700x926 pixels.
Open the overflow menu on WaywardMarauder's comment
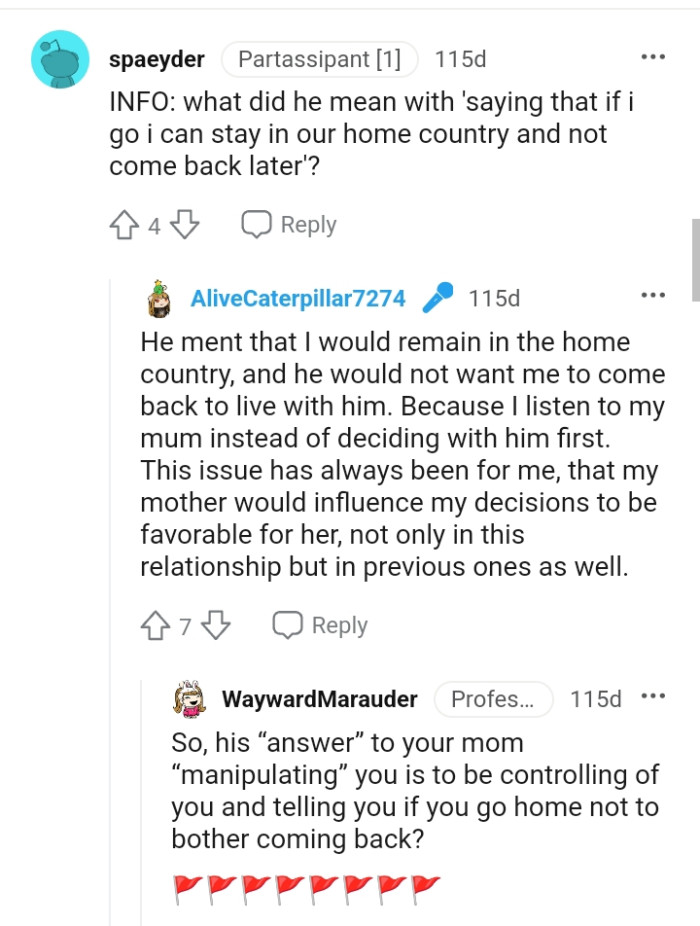653,697
